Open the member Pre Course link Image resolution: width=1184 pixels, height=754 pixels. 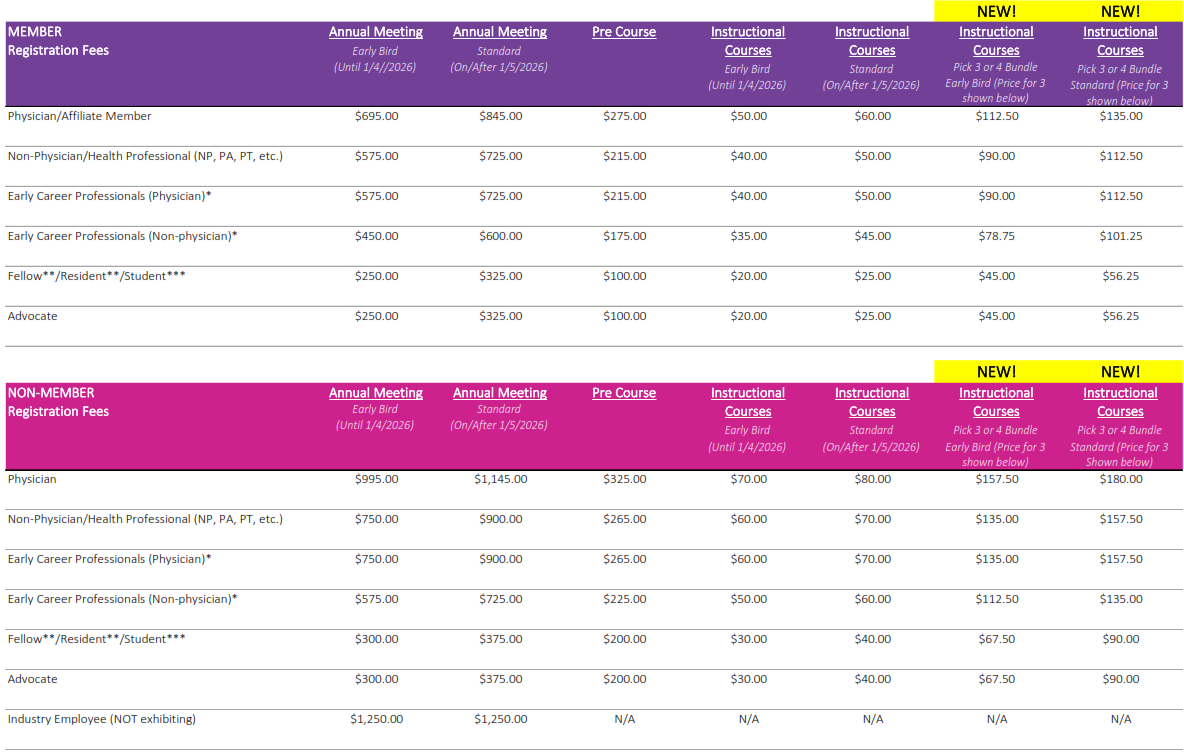623,31
